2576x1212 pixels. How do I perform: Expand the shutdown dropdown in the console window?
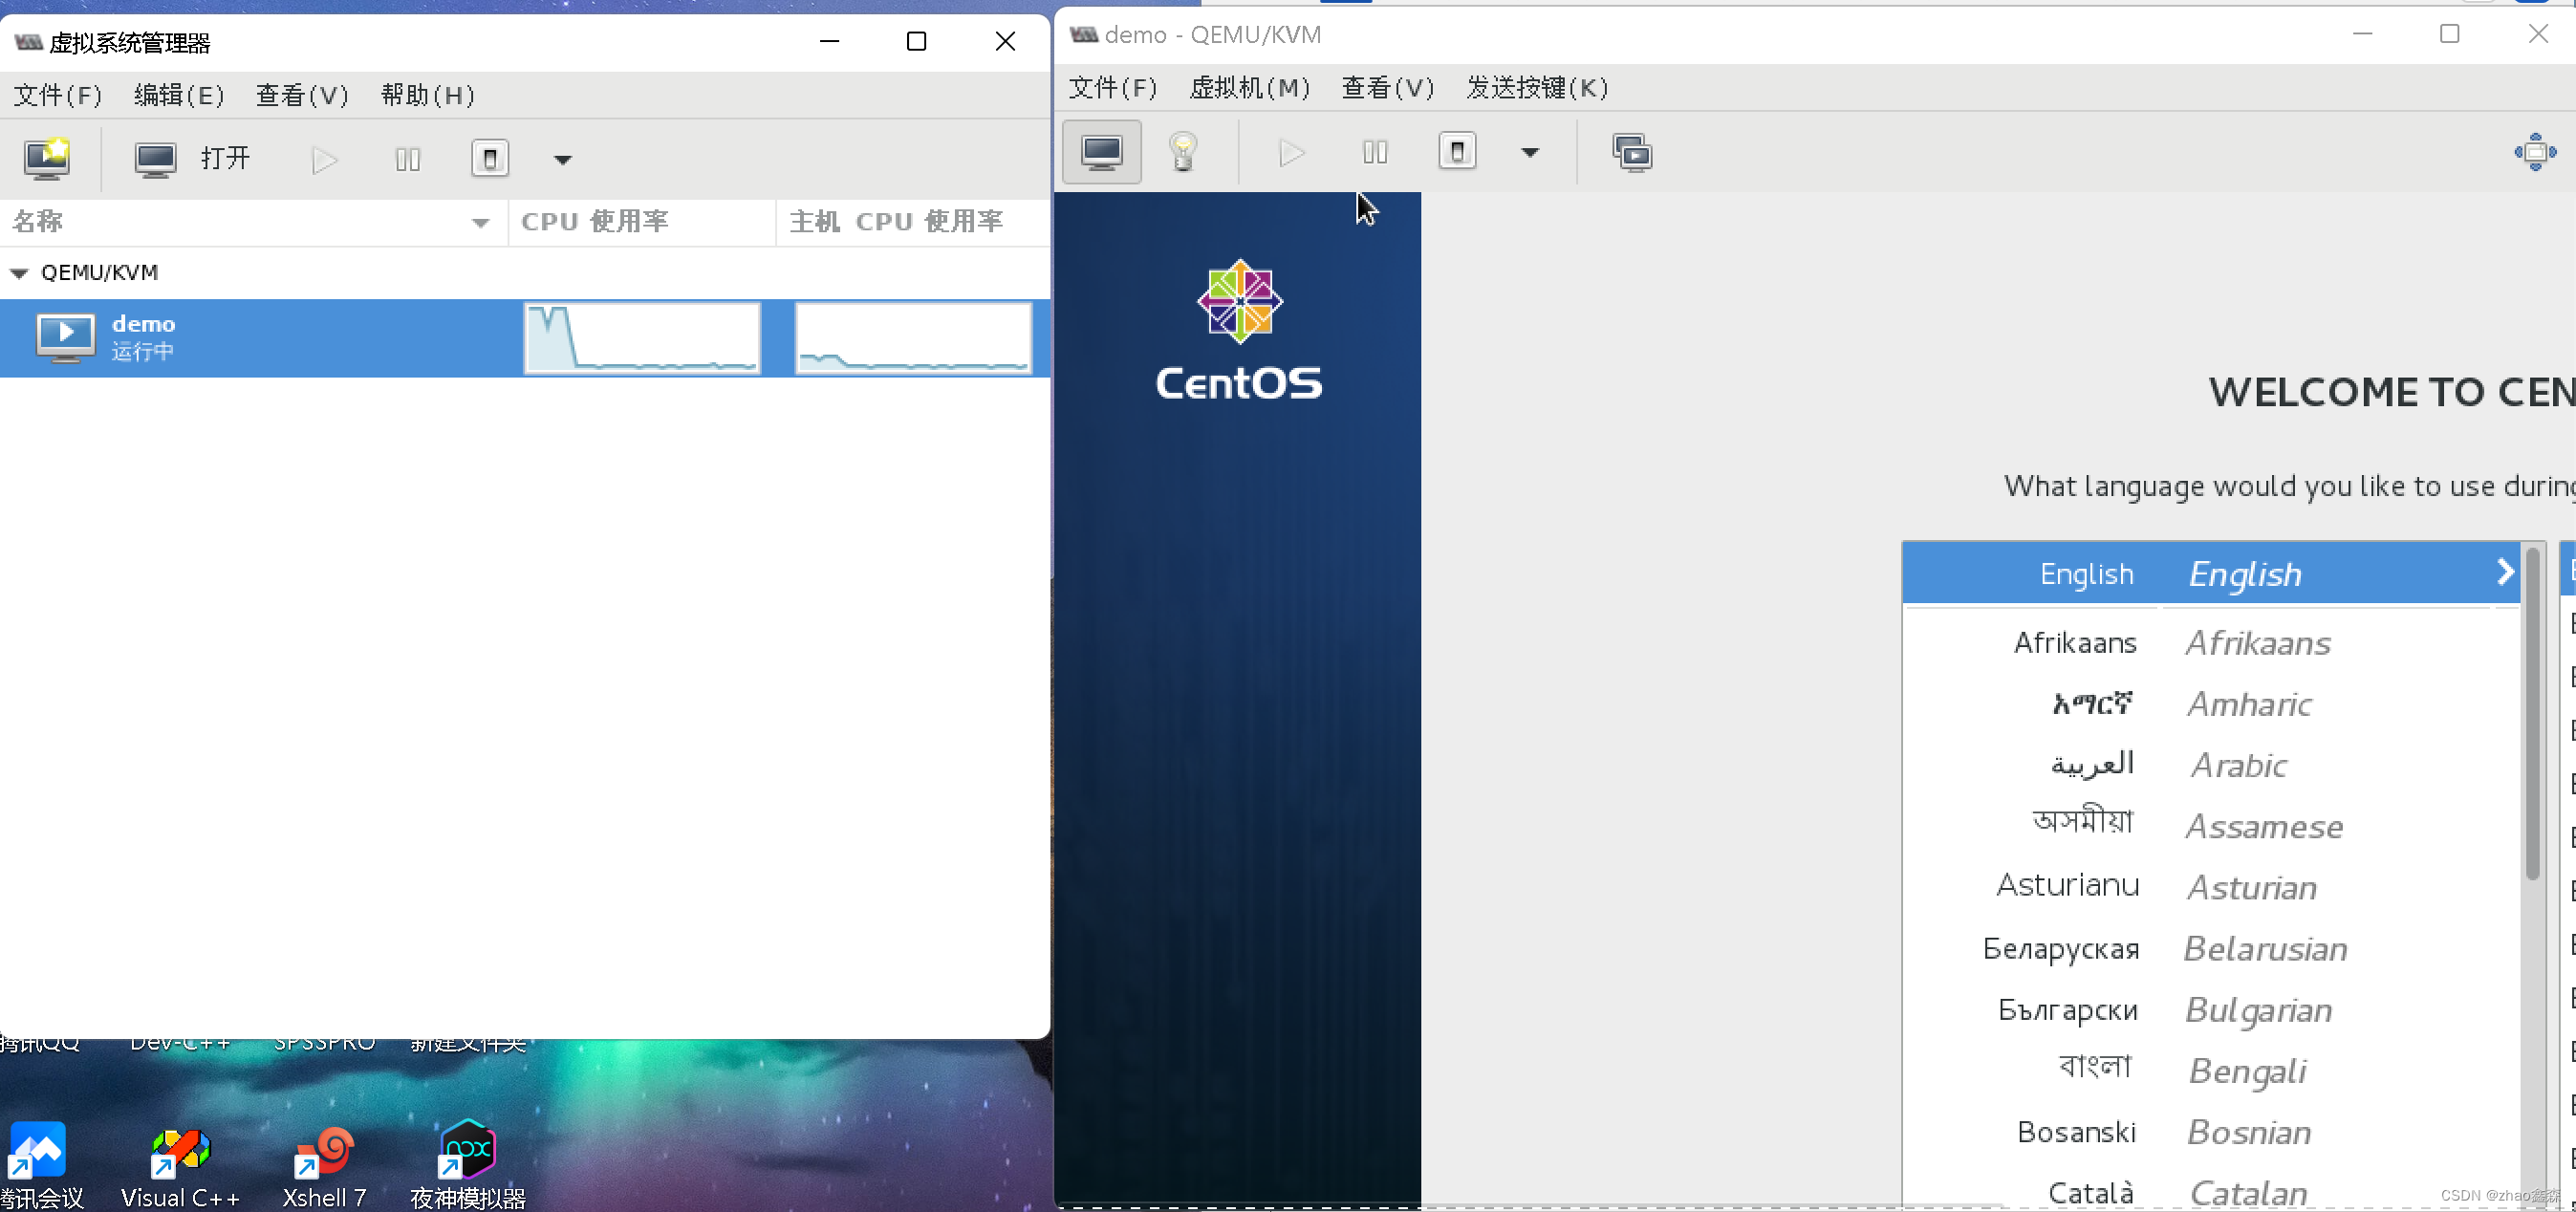pyautogui.click(x=1530, y=152)
